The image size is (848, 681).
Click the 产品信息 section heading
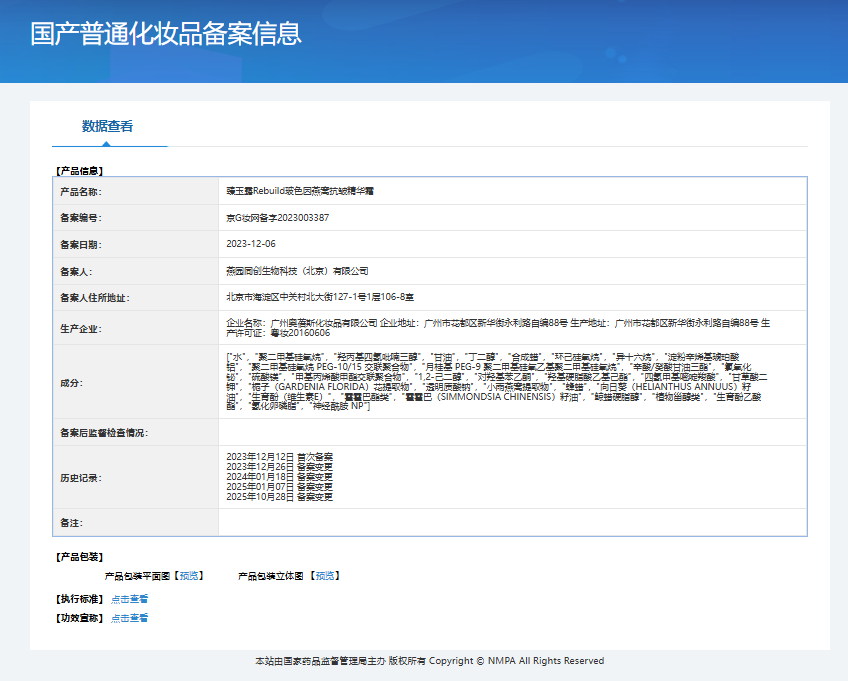click(79, 171)
